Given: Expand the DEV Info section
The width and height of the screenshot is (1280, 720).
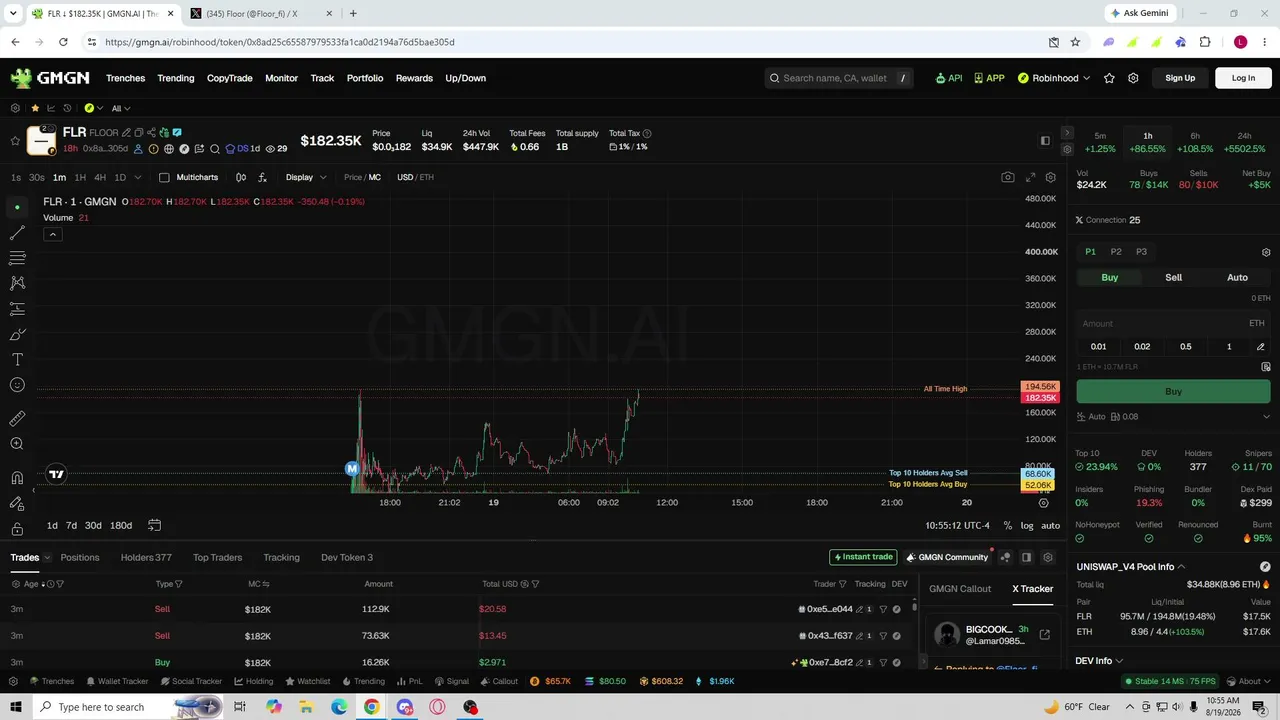Looking at the screenshot, I should (1099, 661).
